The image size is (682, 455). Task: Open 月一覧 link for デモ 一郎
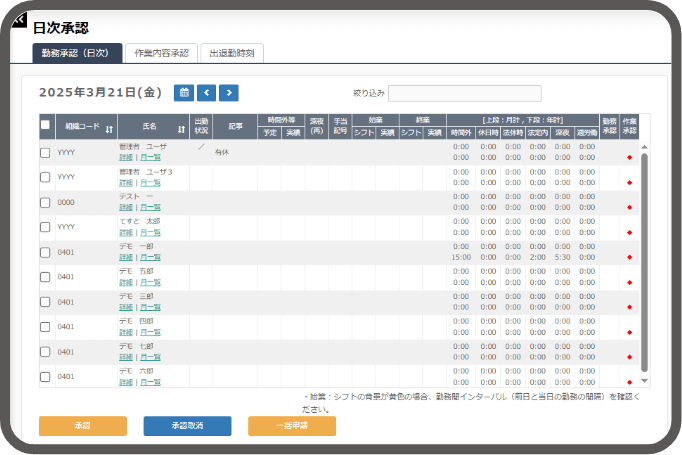tap(150, 258)
